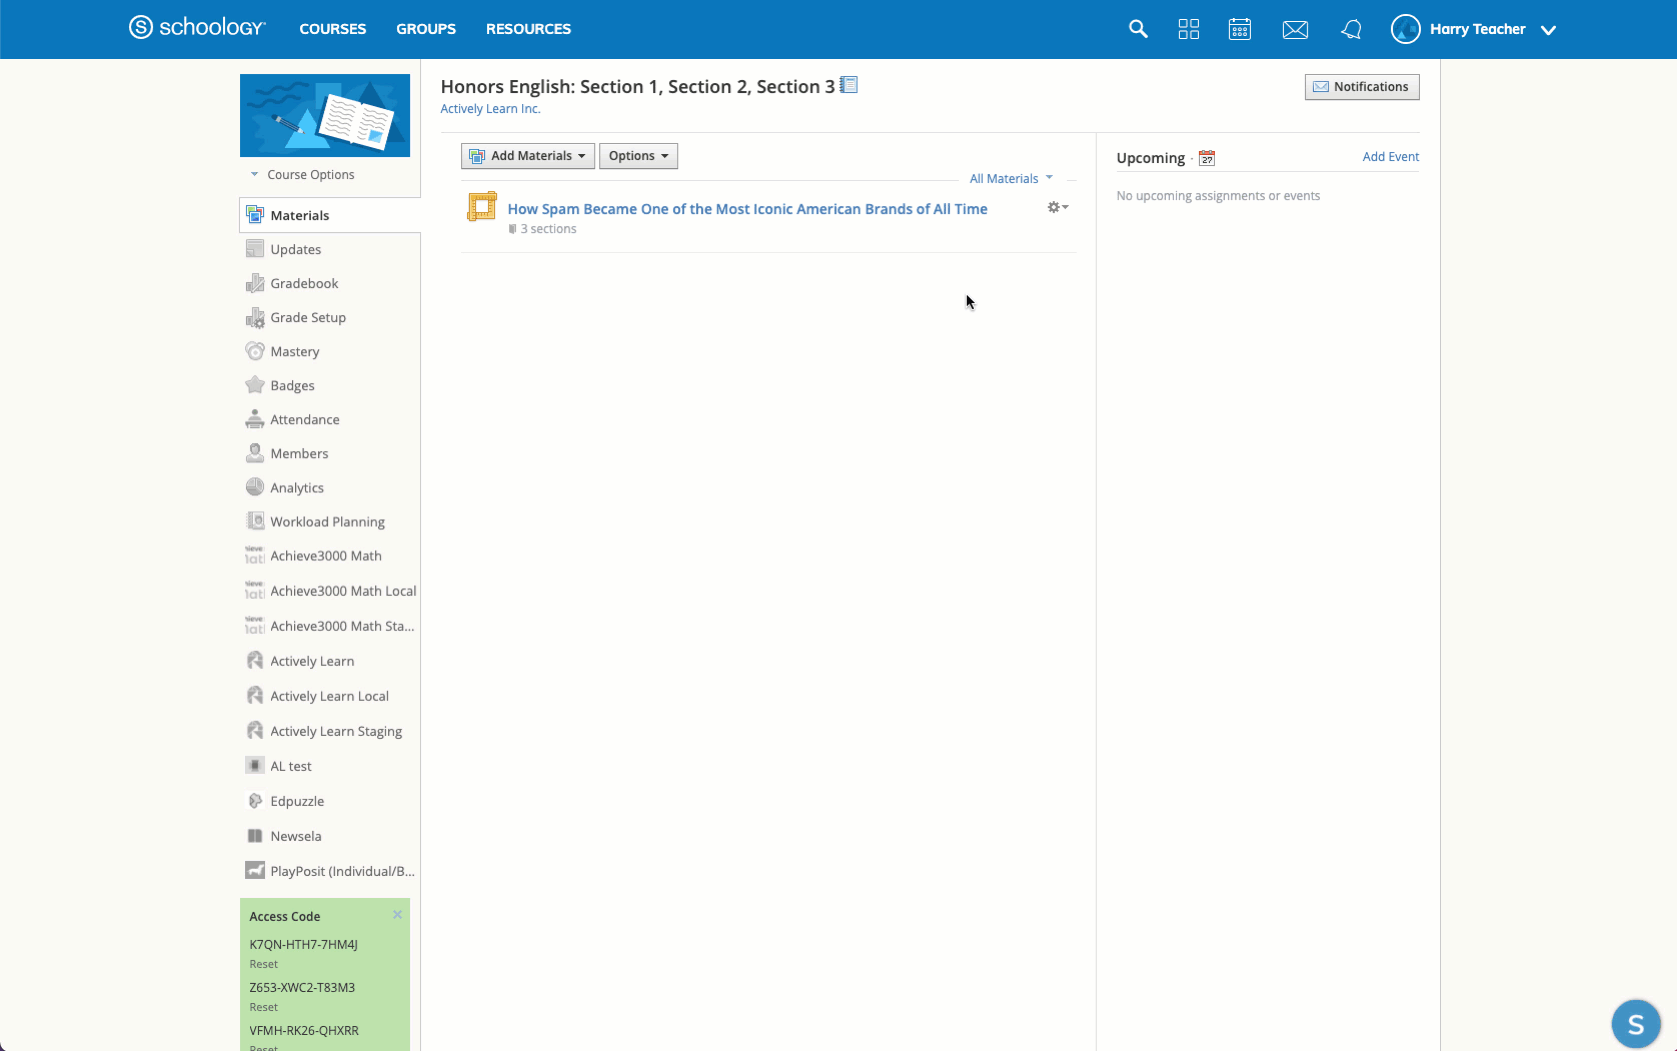This screenshot has width=1677, height=1051.
Task: Click the Edpuzzle icon
Action: tap(255, 800)
